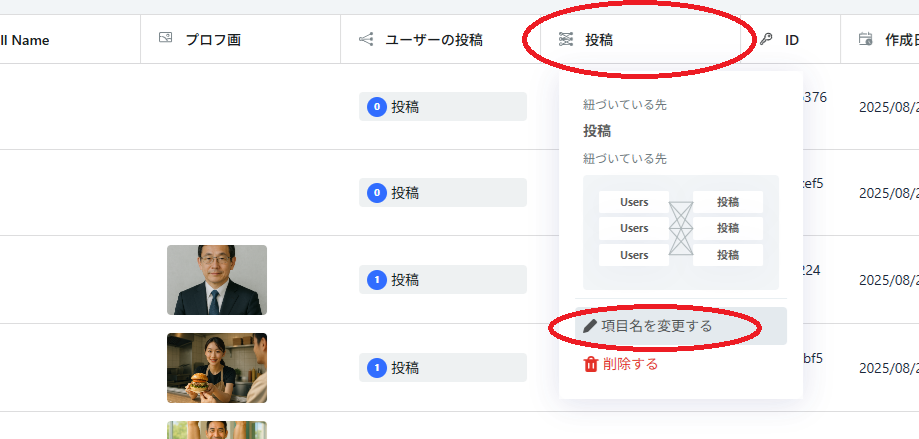The width and height of the screenshot is (919, 439).
Task: Open the businessman profile photo thumbnail
Action: coord(217,280)
